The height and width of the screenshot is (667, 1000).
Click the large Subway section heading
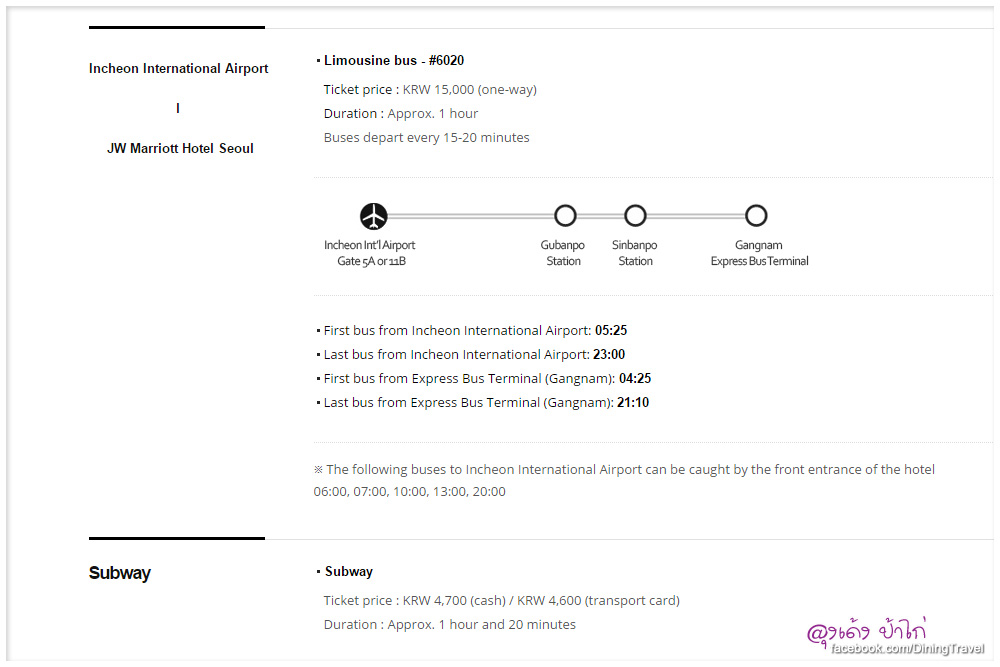coord(119,573)
